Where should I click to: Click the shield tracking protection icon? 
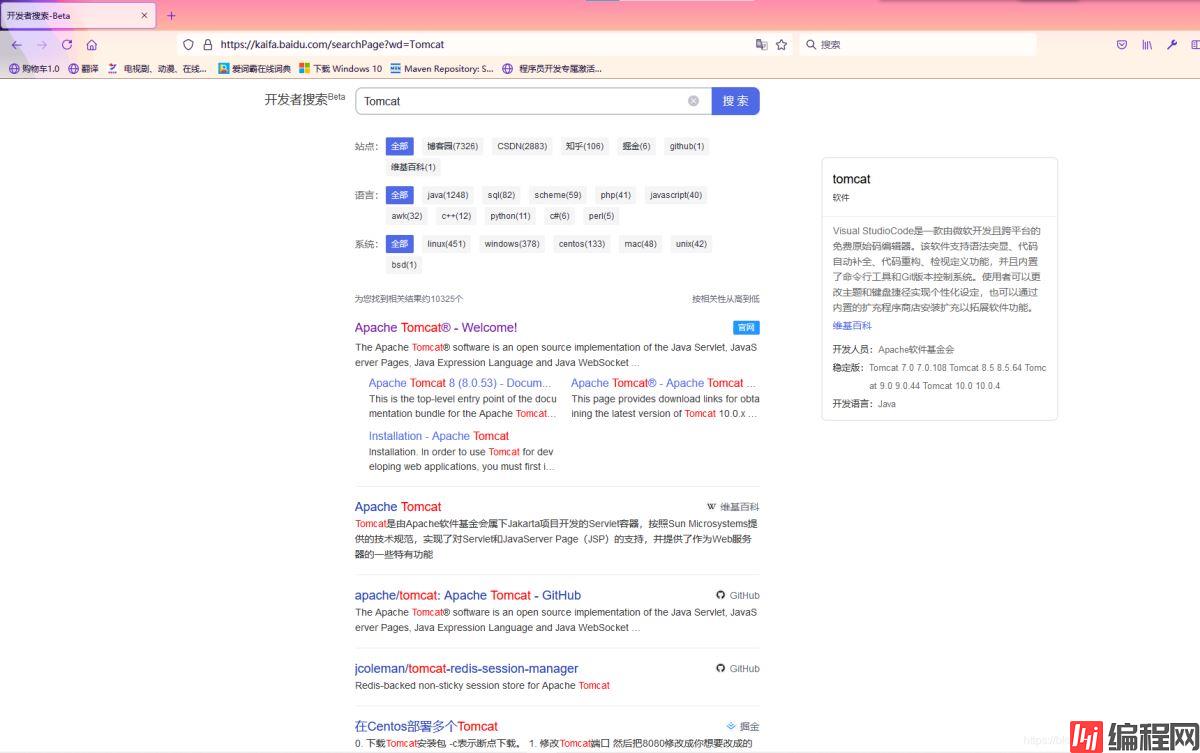(188, 44)
